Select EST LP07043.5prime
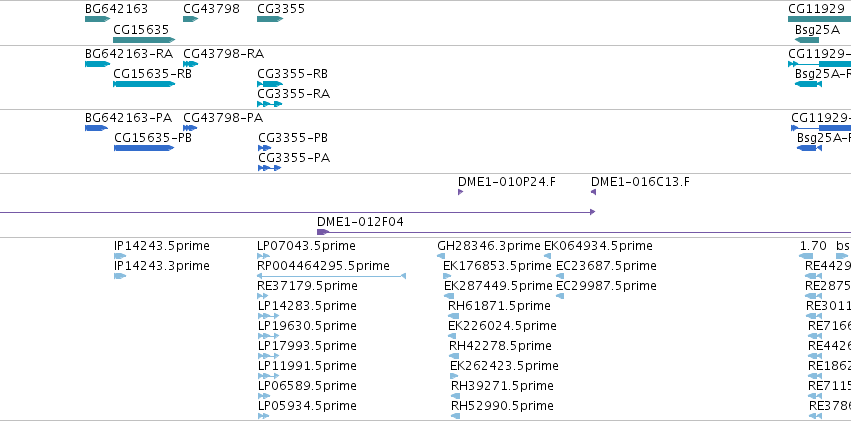Image resolution: width=851 pixels, height=421 pixels. pyautogui.click(x=306, y=246)
